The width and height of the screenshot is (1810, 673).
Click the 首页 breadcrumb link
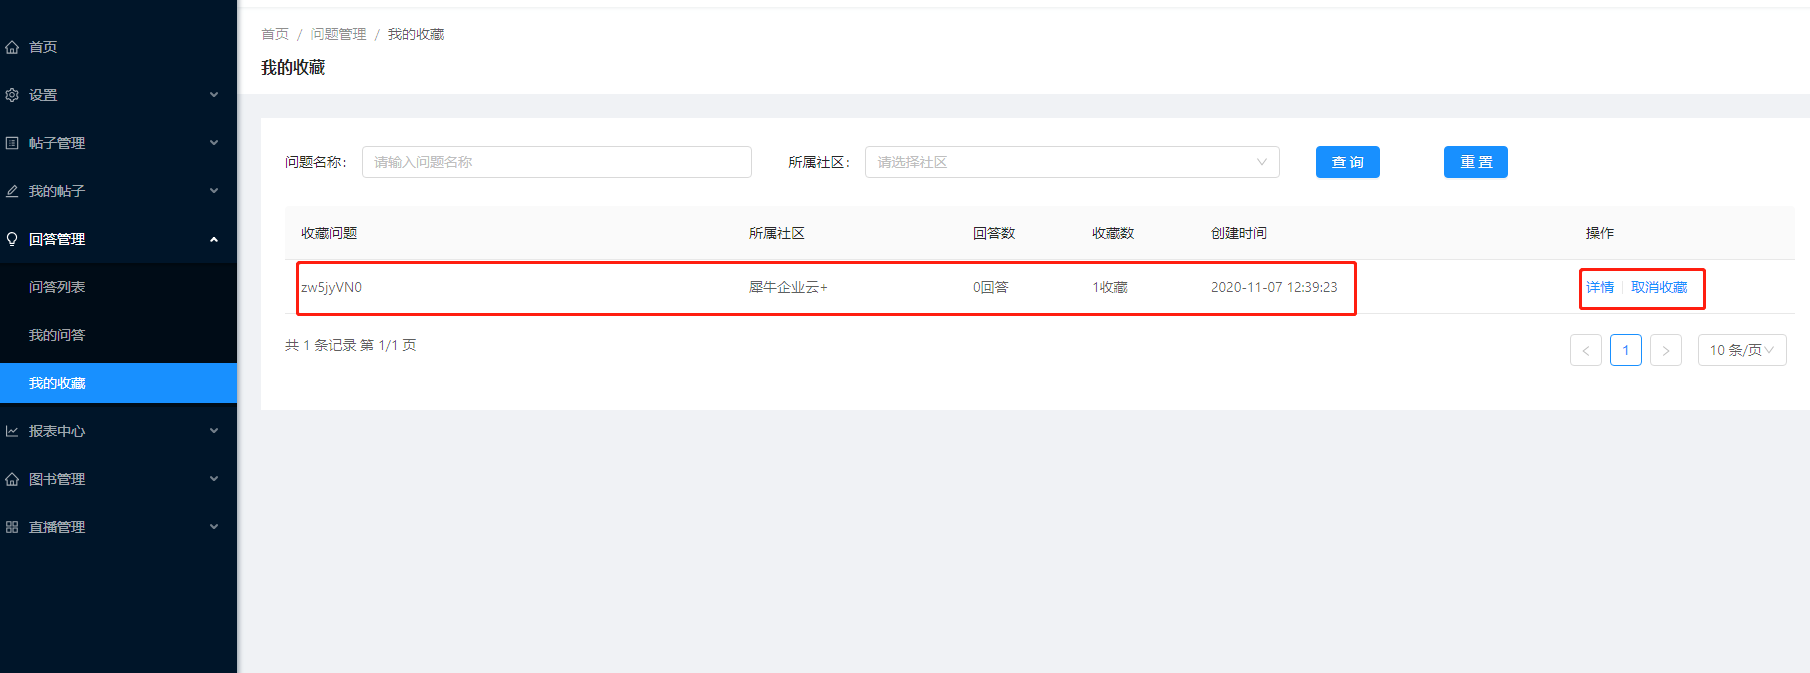pos(275,34)
